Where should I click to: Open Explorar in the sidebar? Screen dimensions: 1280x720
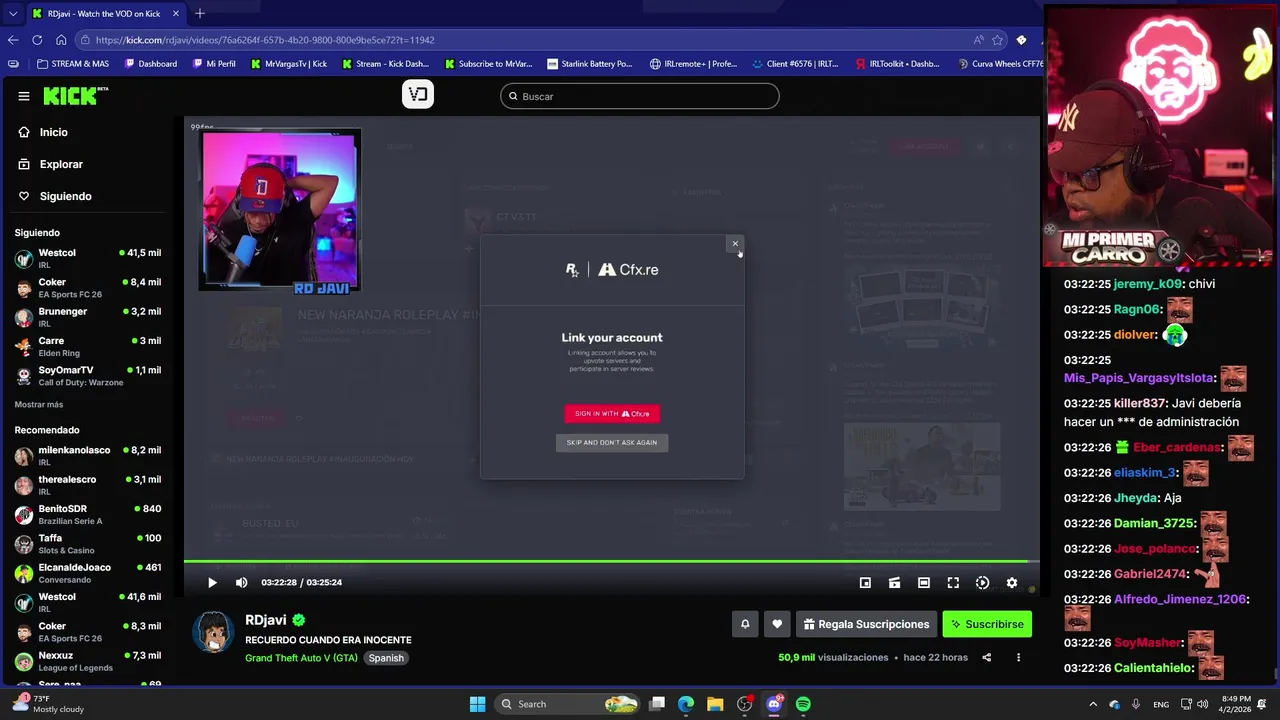pos(61,164)
